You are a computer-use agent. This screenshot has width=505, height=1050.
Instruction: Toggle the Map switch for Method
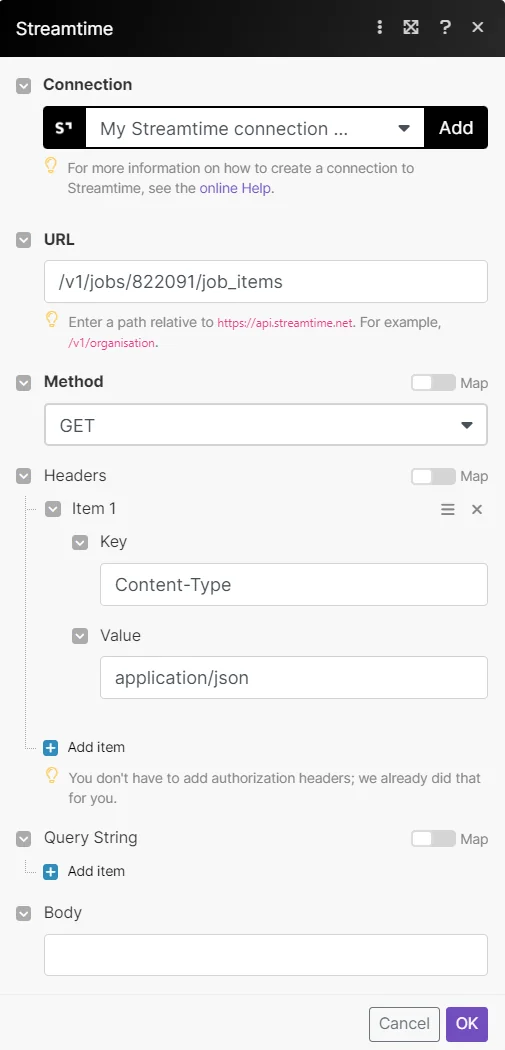[x=433, y=383]
